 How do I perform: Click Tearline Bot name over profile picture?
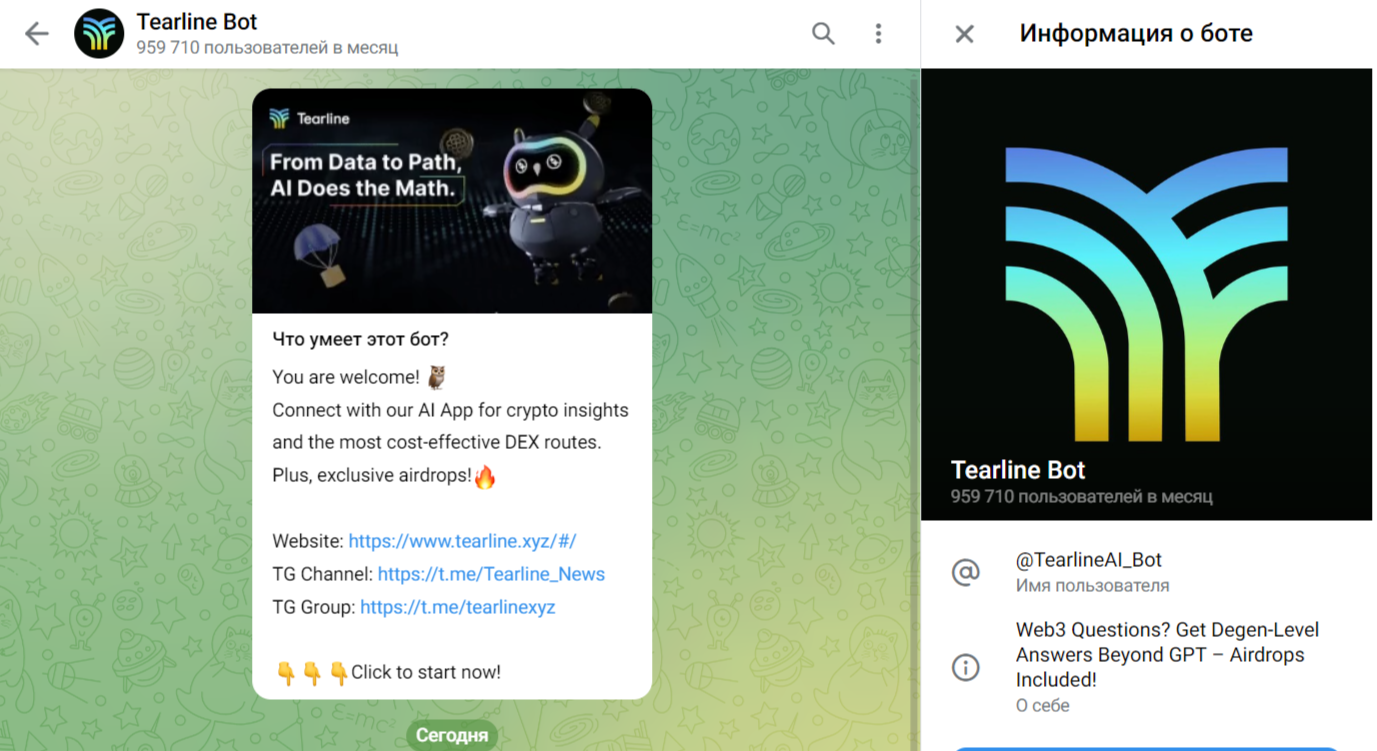[1018, 470]
